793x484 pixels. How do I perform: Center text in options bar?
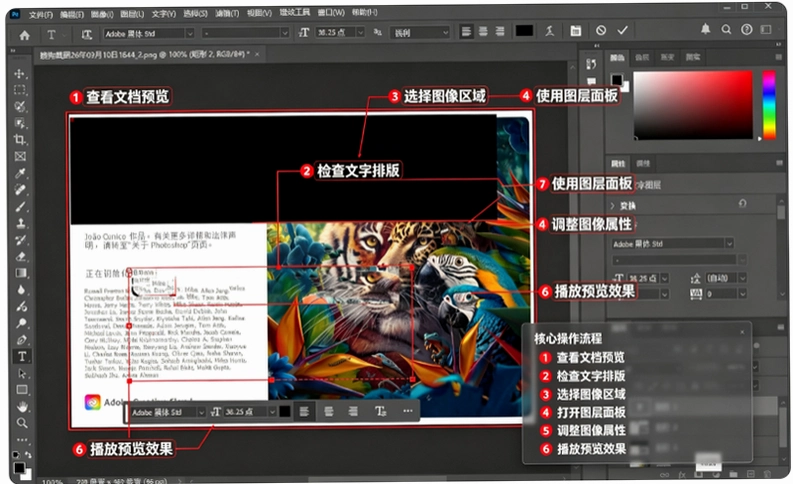pyautogui.click(x=483, y=31)
